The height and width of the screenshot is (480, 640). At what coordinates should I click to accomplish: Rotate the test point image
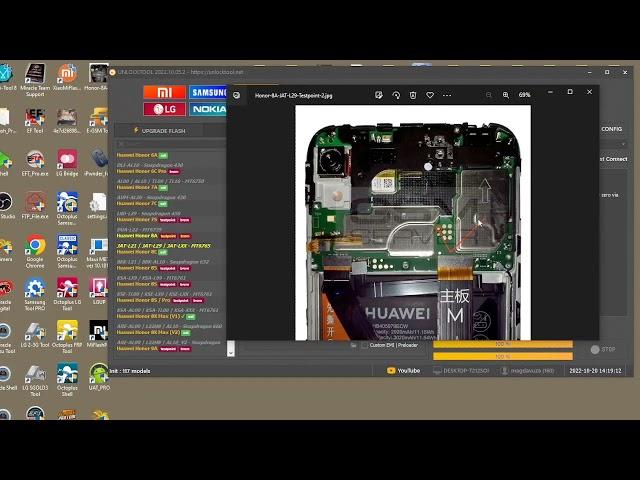tap(396, 95)
